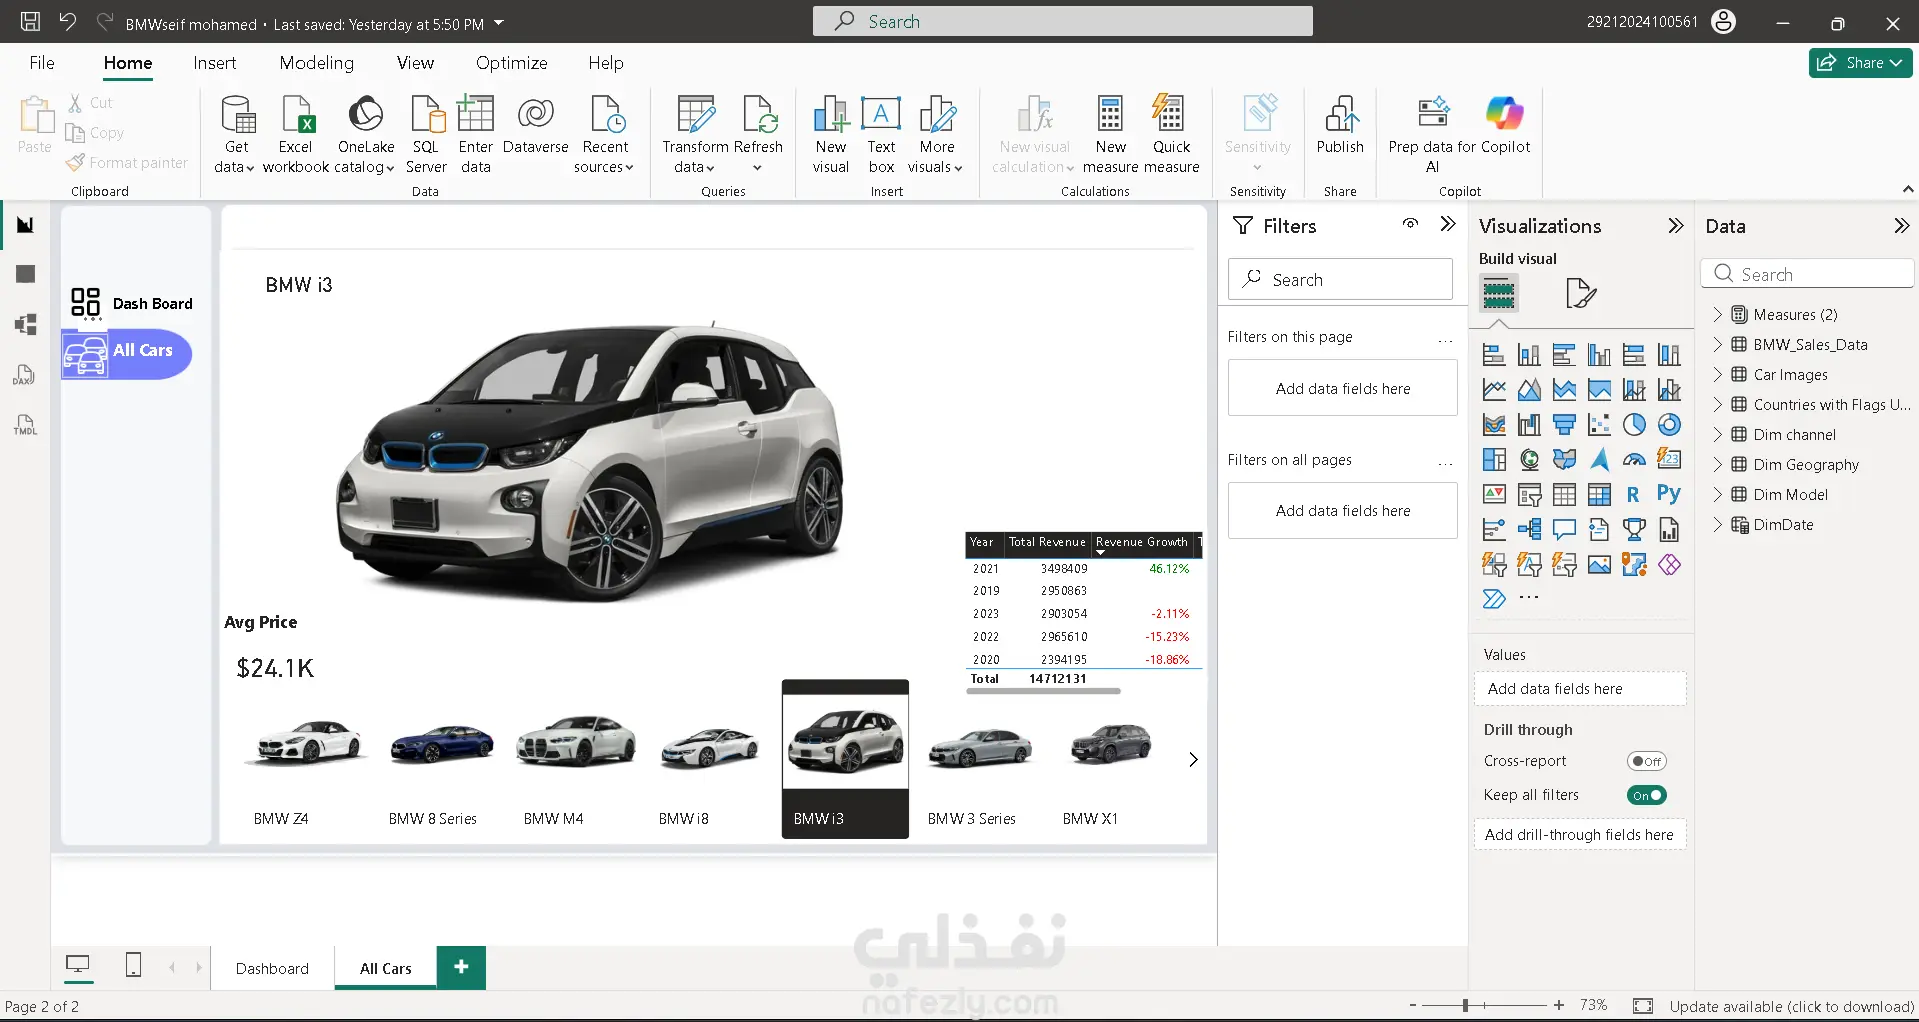Open Transform data
The width and height of the screenshot is (1919, 1022).
695,134
